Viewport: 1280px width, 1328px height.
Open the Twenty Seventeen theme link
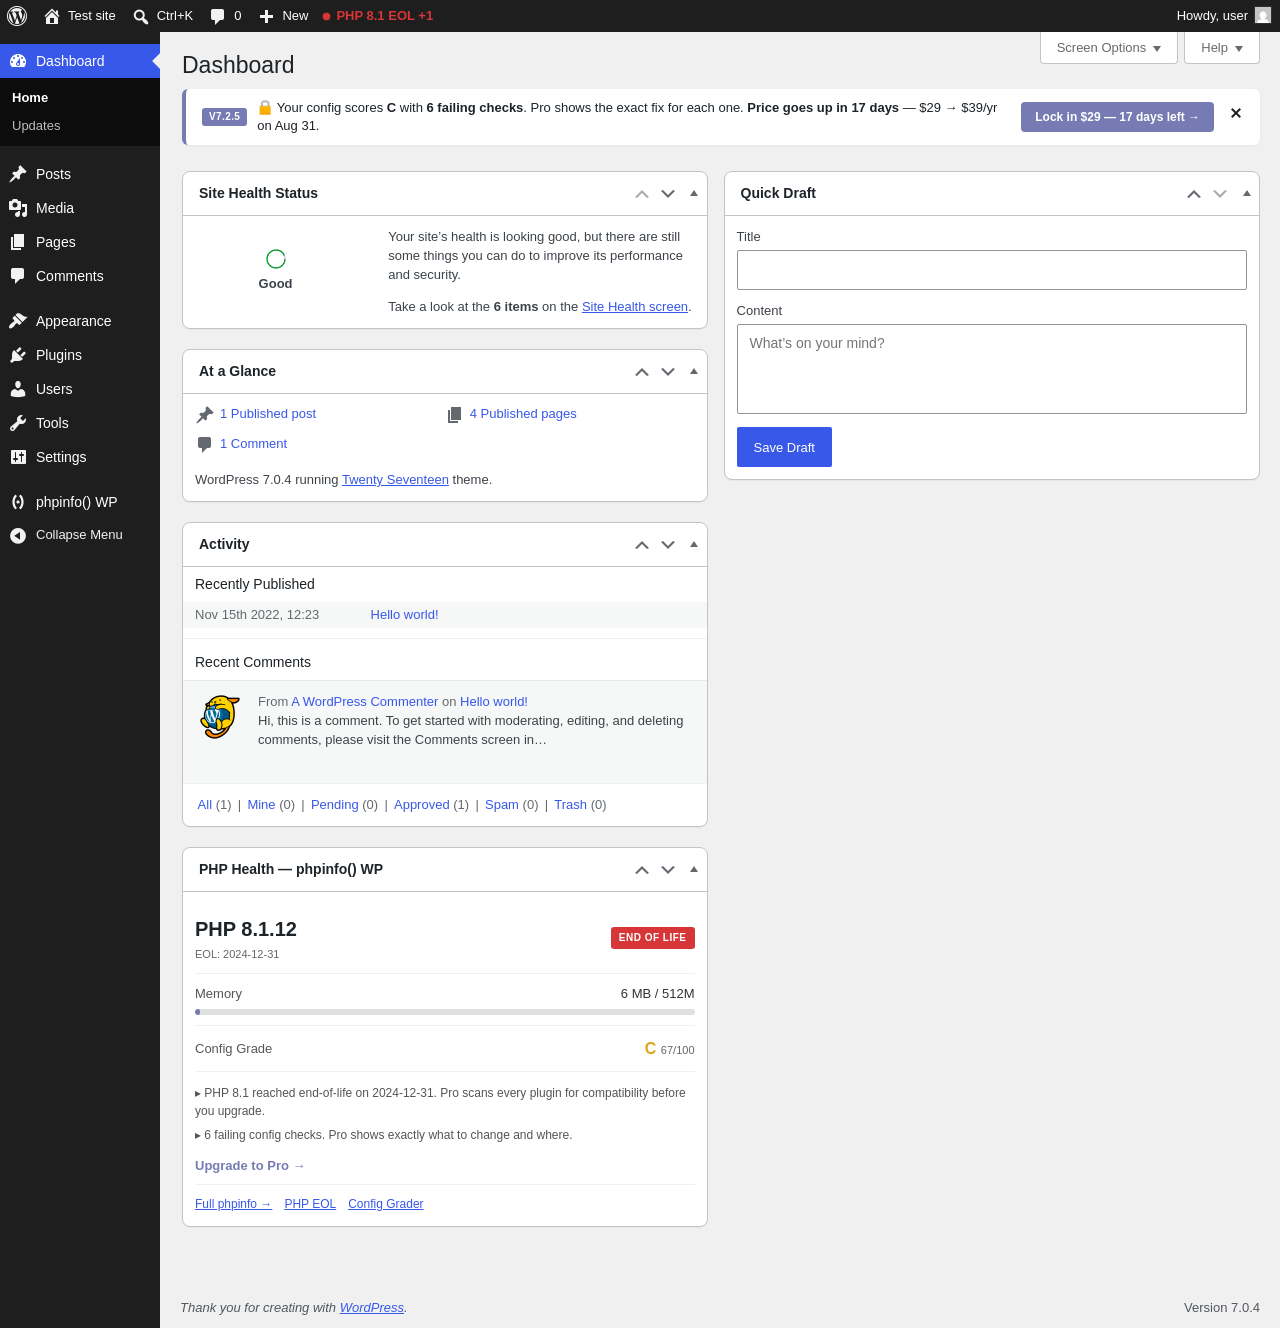395,480
